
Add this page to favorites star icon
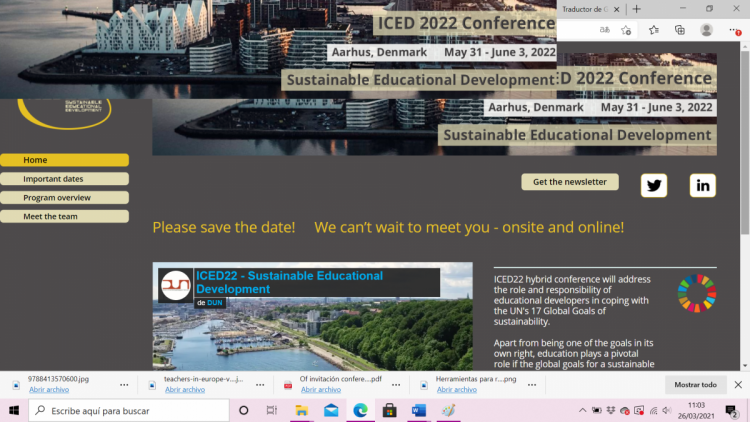(626, 30)
